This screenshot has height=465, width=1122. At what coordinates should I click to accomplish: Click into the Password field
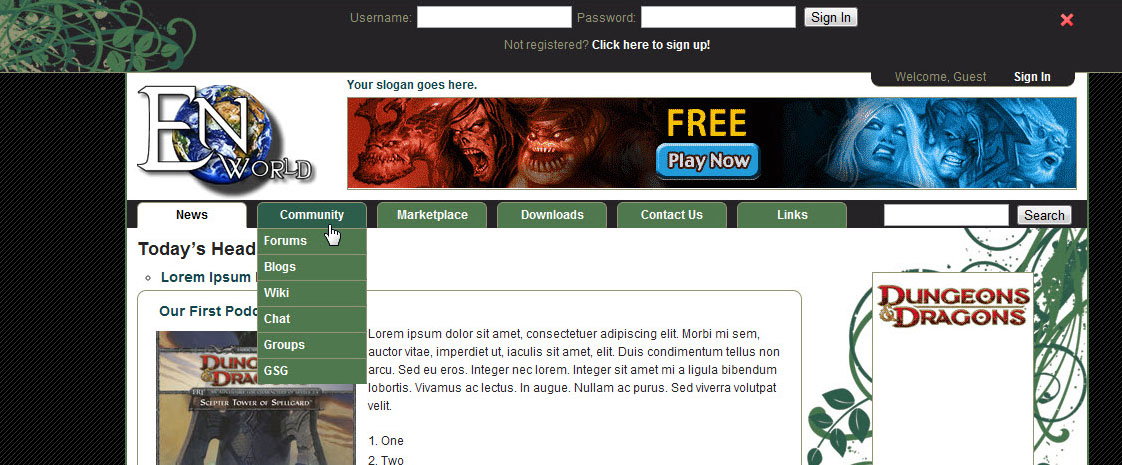(x=718, y=17)
